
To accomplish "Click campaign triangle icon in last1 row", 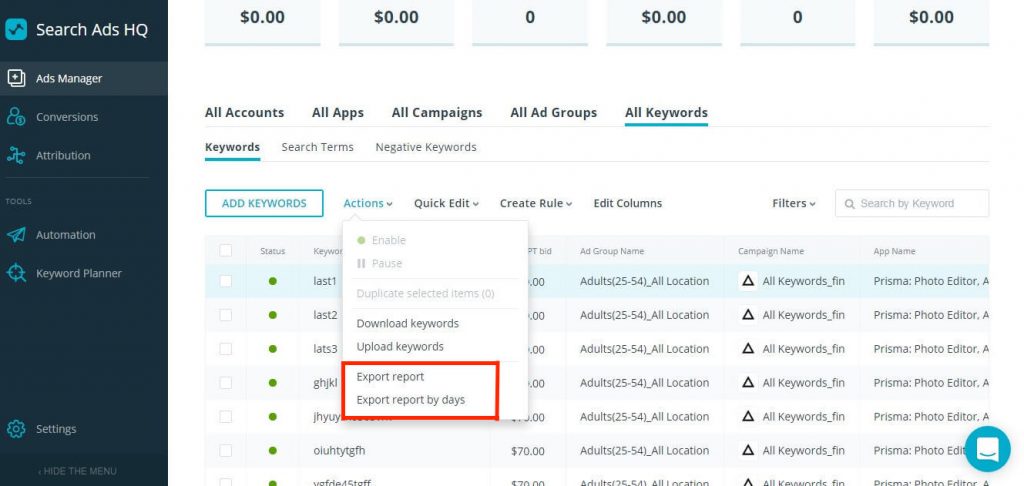I will coord(748,281).
